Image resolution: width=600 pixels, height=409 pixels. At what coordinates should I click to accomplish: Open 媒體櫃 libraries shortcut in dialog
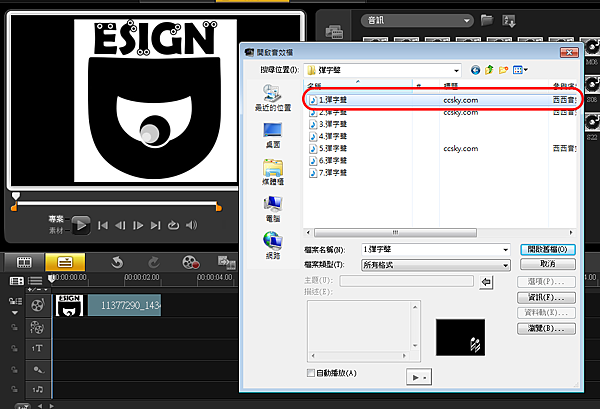tap(273, 172)
